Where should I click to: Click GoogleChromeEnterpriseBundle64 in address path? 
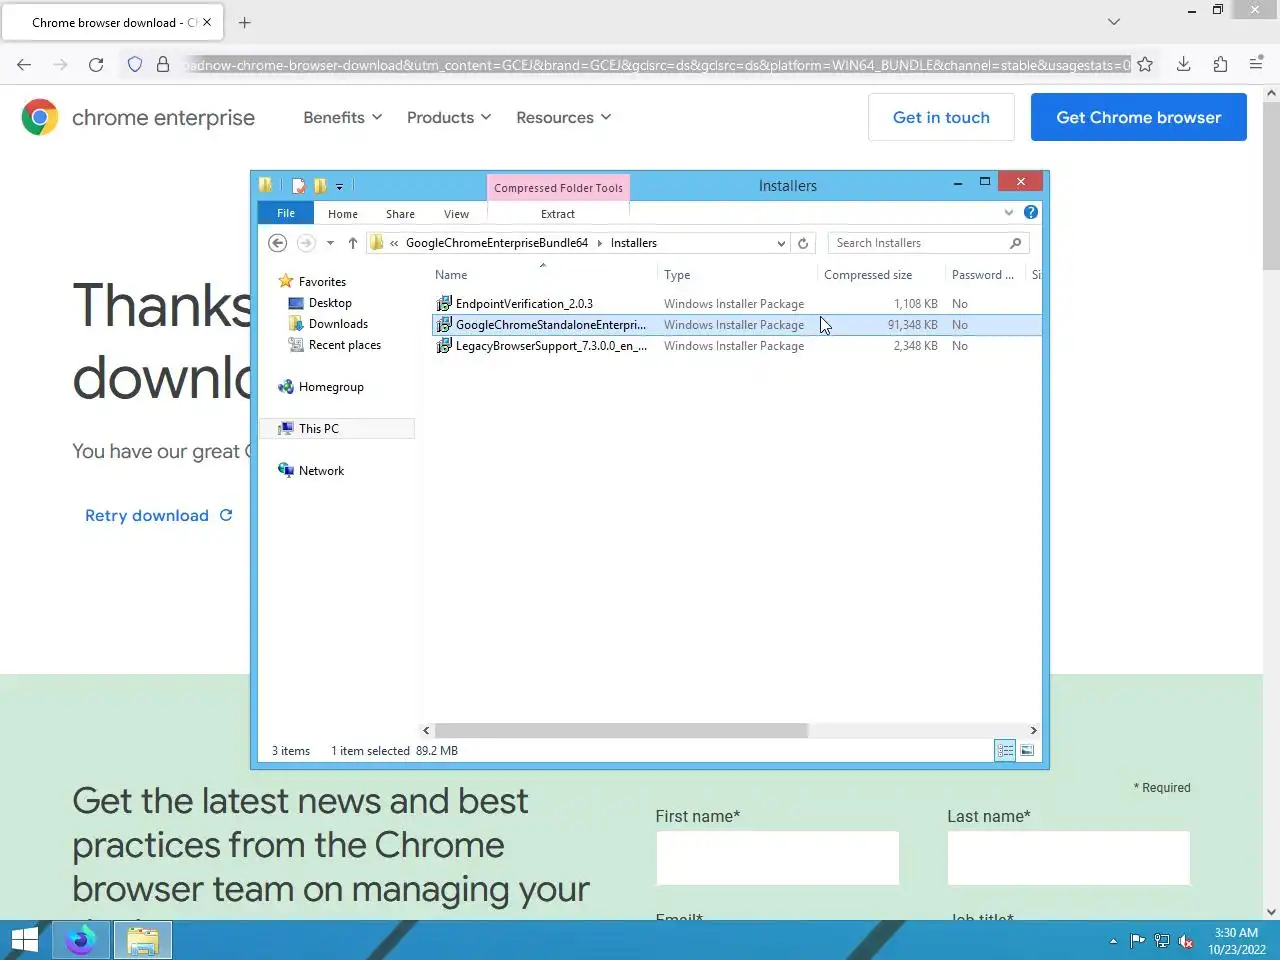pos(497,243)
